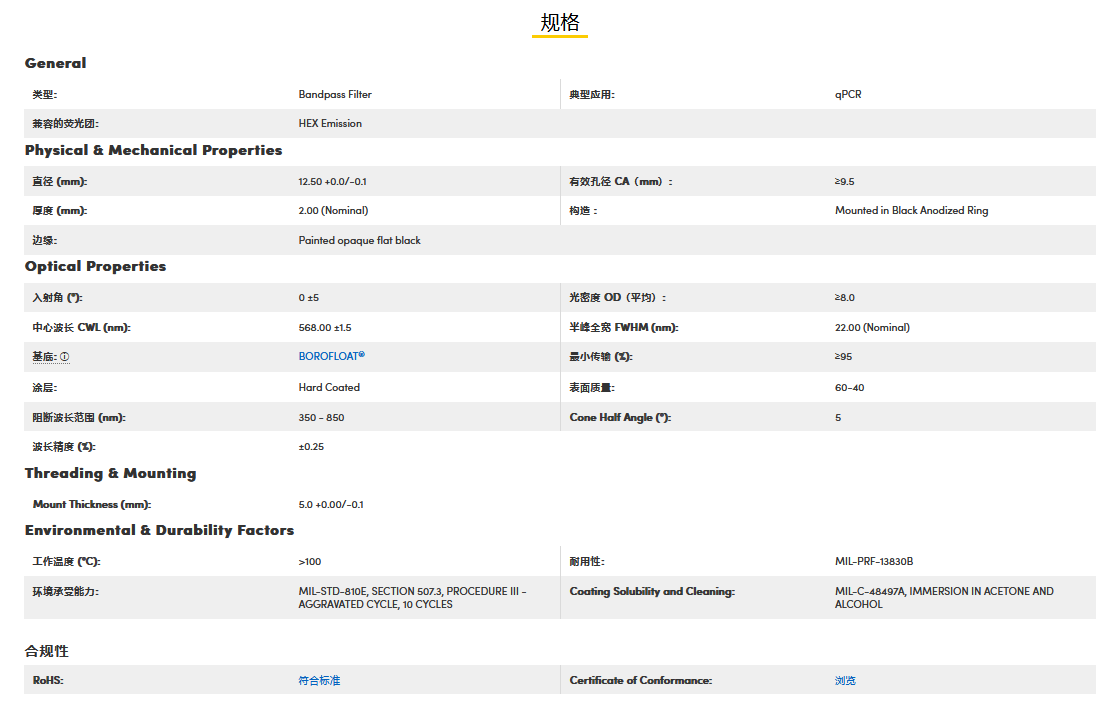The image size is (1107, 707).
Task: Click the Bandpass Filter type value
Action: click(x=335, y=94)
